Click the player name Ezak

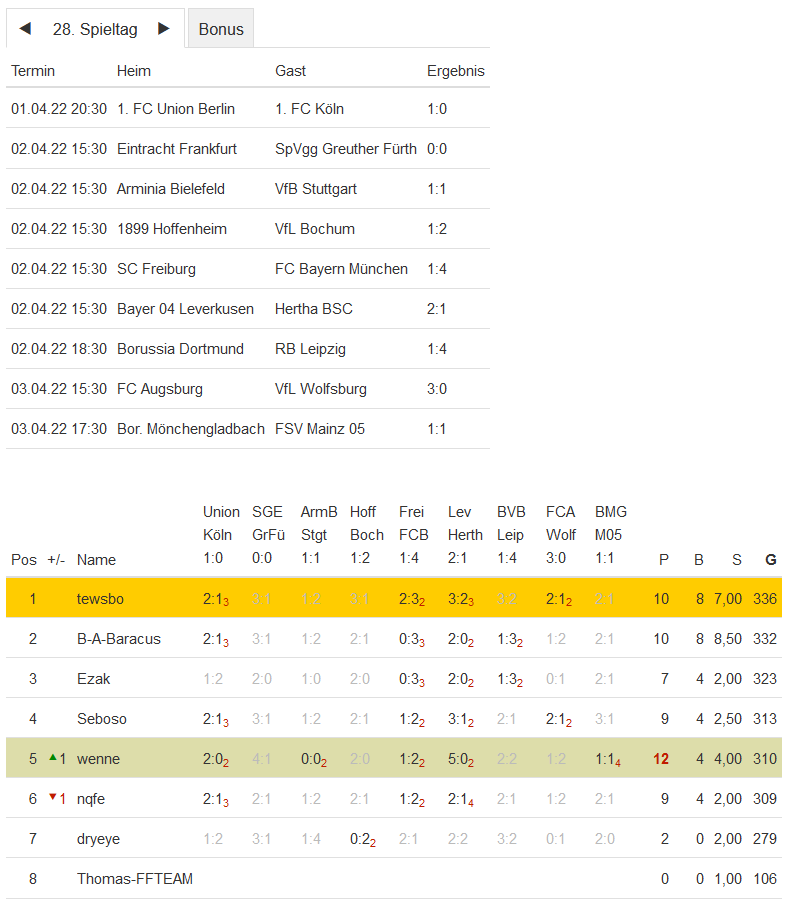[94, 679]
